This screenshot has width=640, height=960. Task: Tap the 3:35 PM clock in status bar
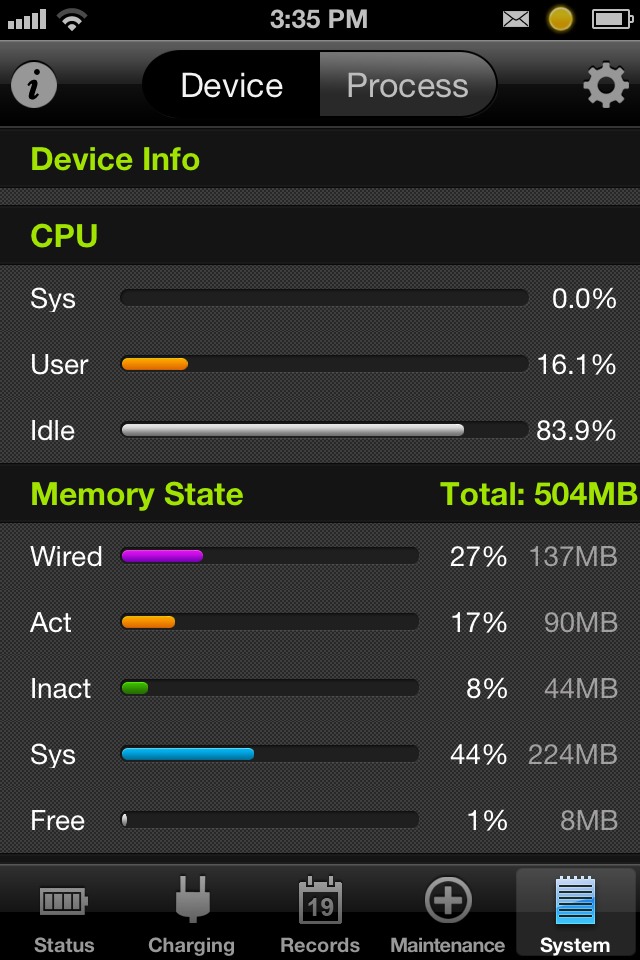[x=319, y=19]
